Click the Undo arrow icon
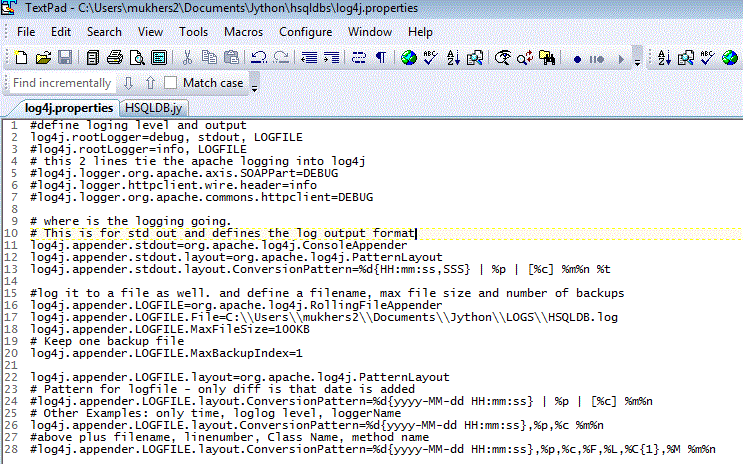Screen dimensions: 743x464 tap(259, 58)
